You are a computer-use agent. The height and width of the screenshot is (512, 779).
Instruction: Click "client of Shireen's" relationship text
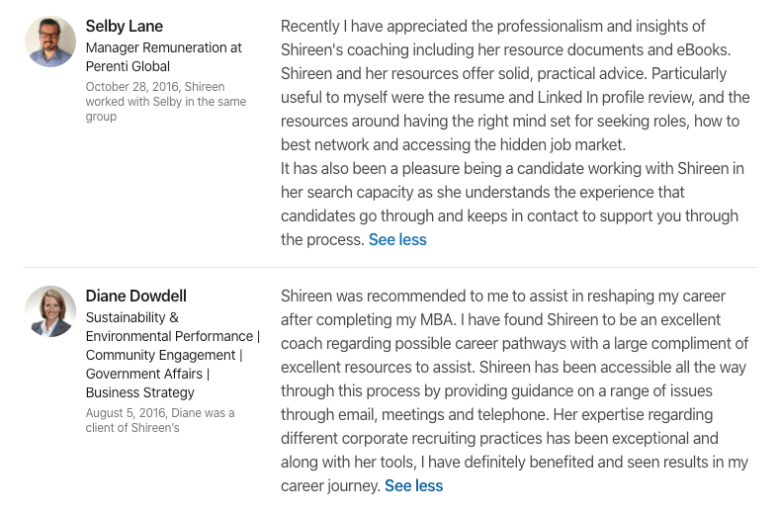[132, 428]
